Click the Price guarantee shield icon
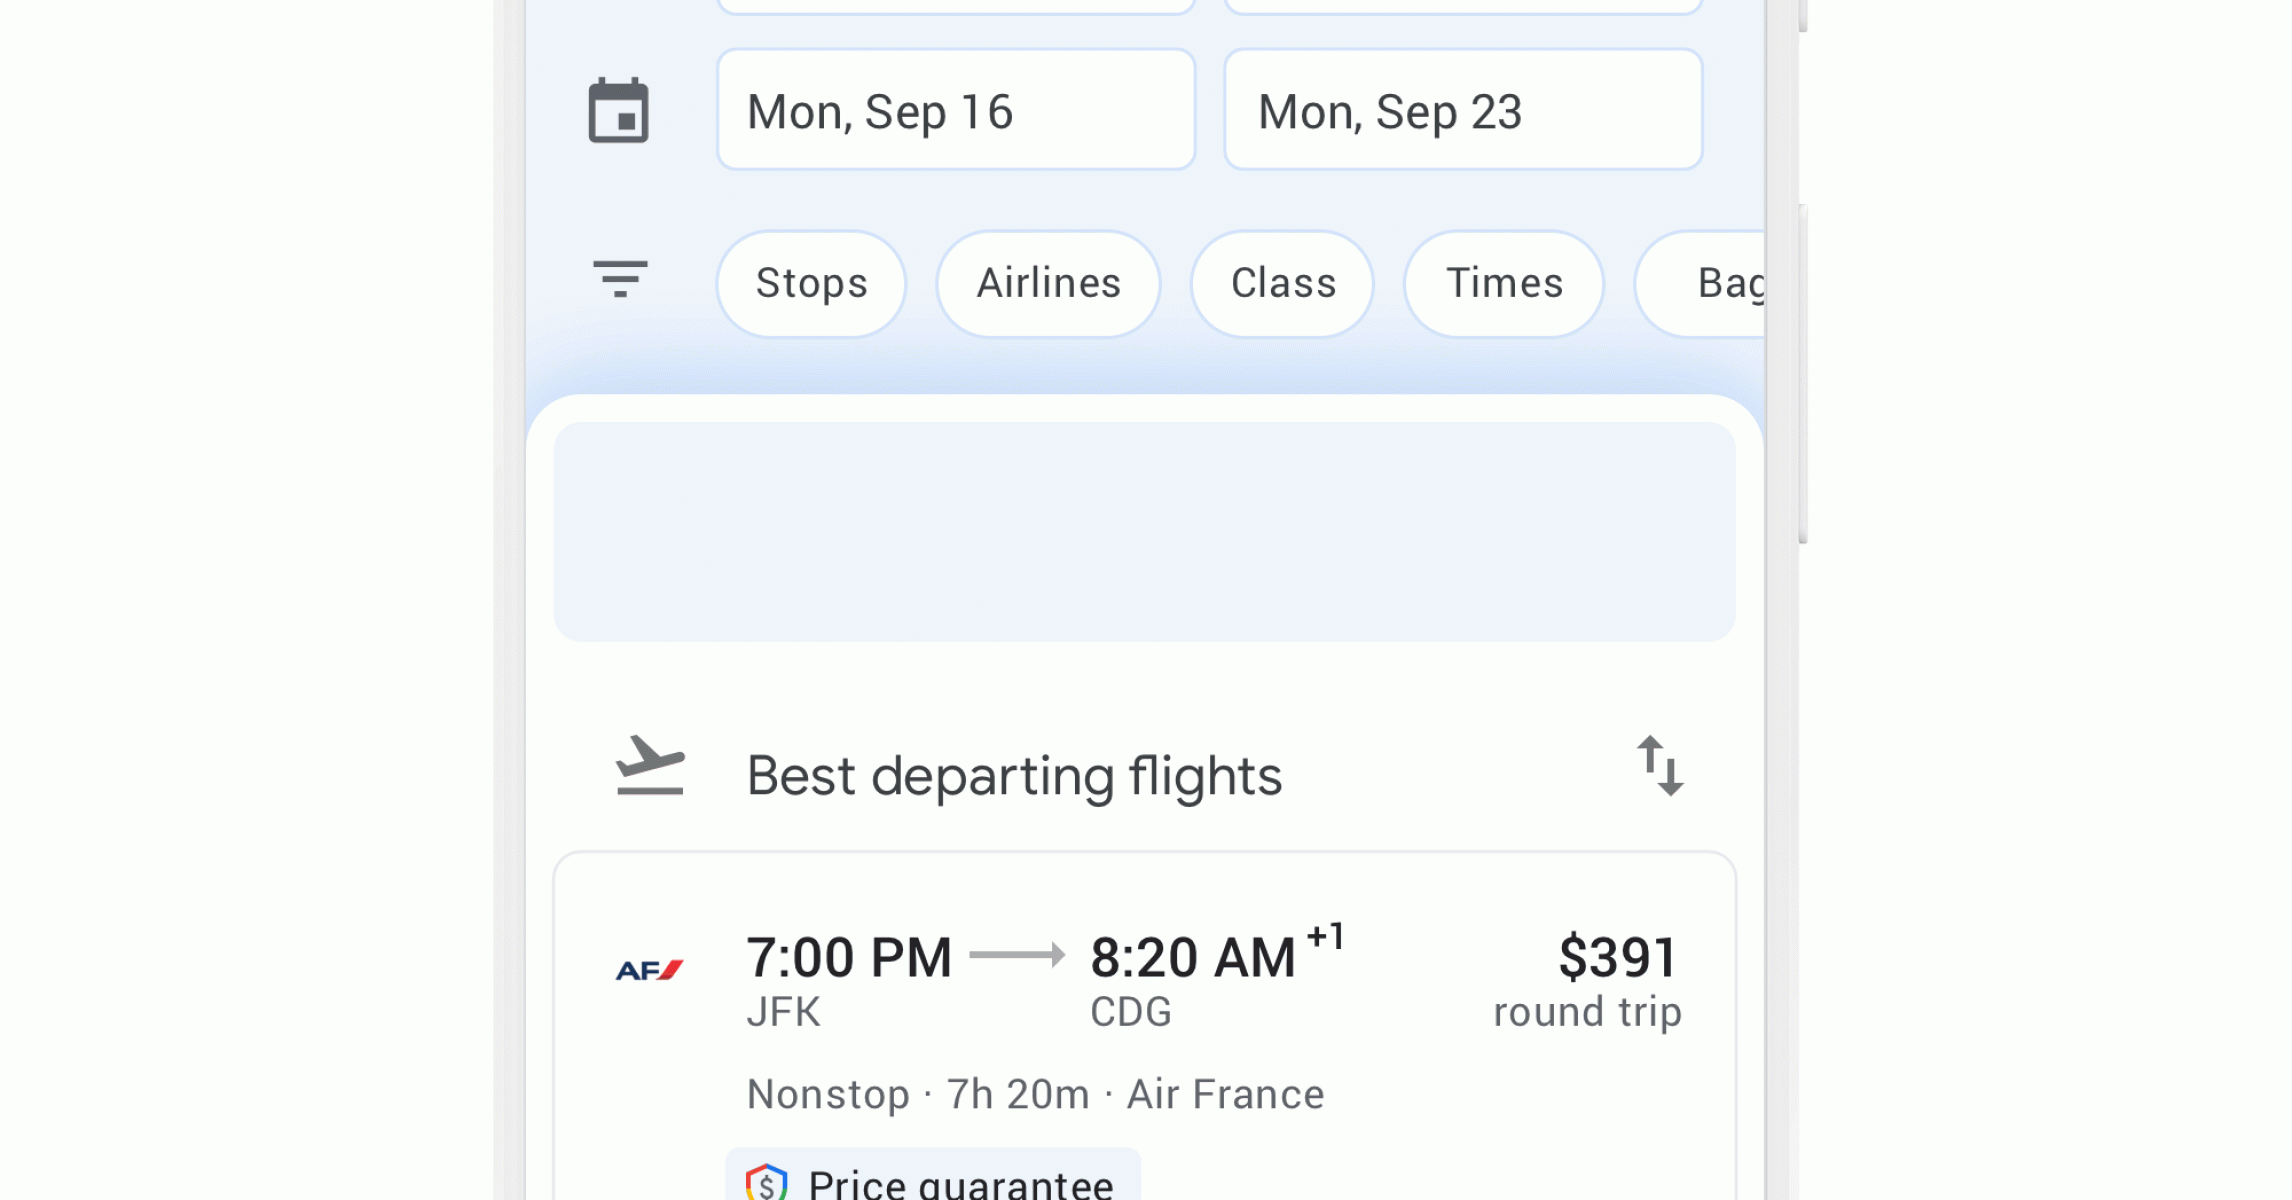This screenshot has width=2292, height=1200. [x=766, y=1184]
